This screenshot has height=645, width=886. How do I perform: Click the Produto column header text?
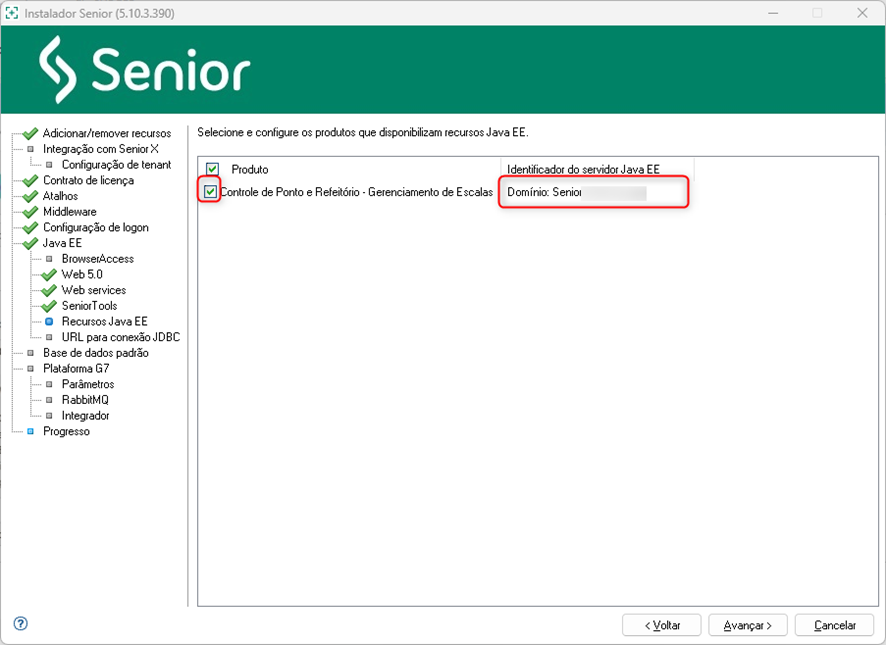[250, 169]
